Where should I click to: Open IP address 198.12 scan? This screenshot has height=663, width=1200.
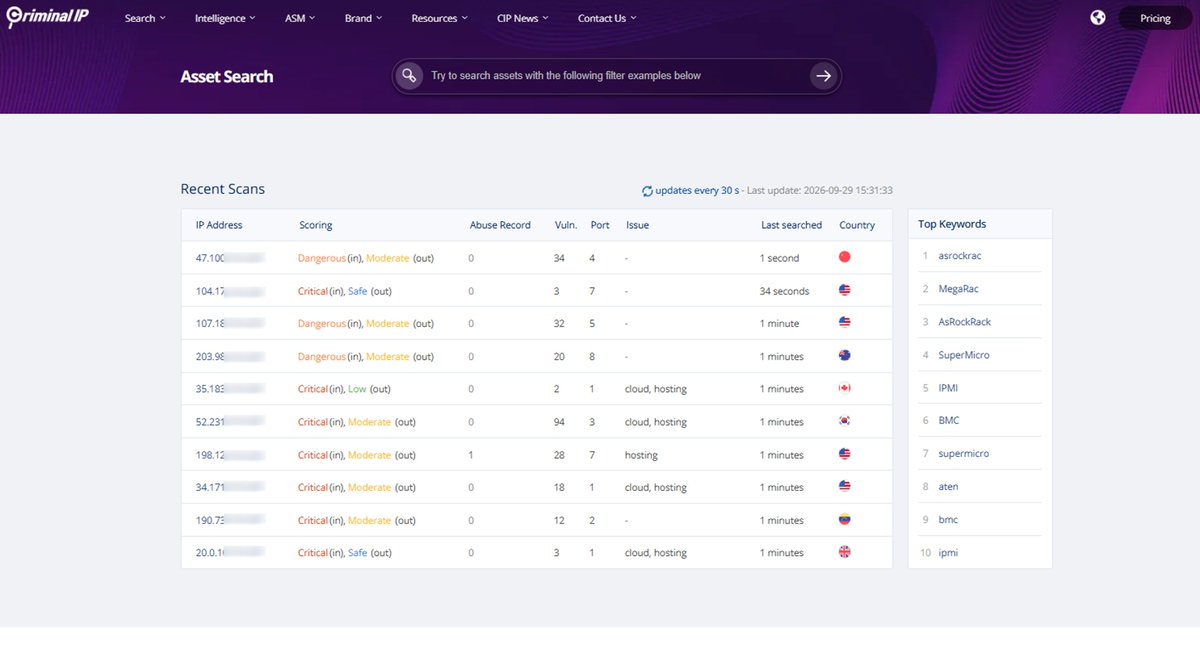(x=229, y=455)
